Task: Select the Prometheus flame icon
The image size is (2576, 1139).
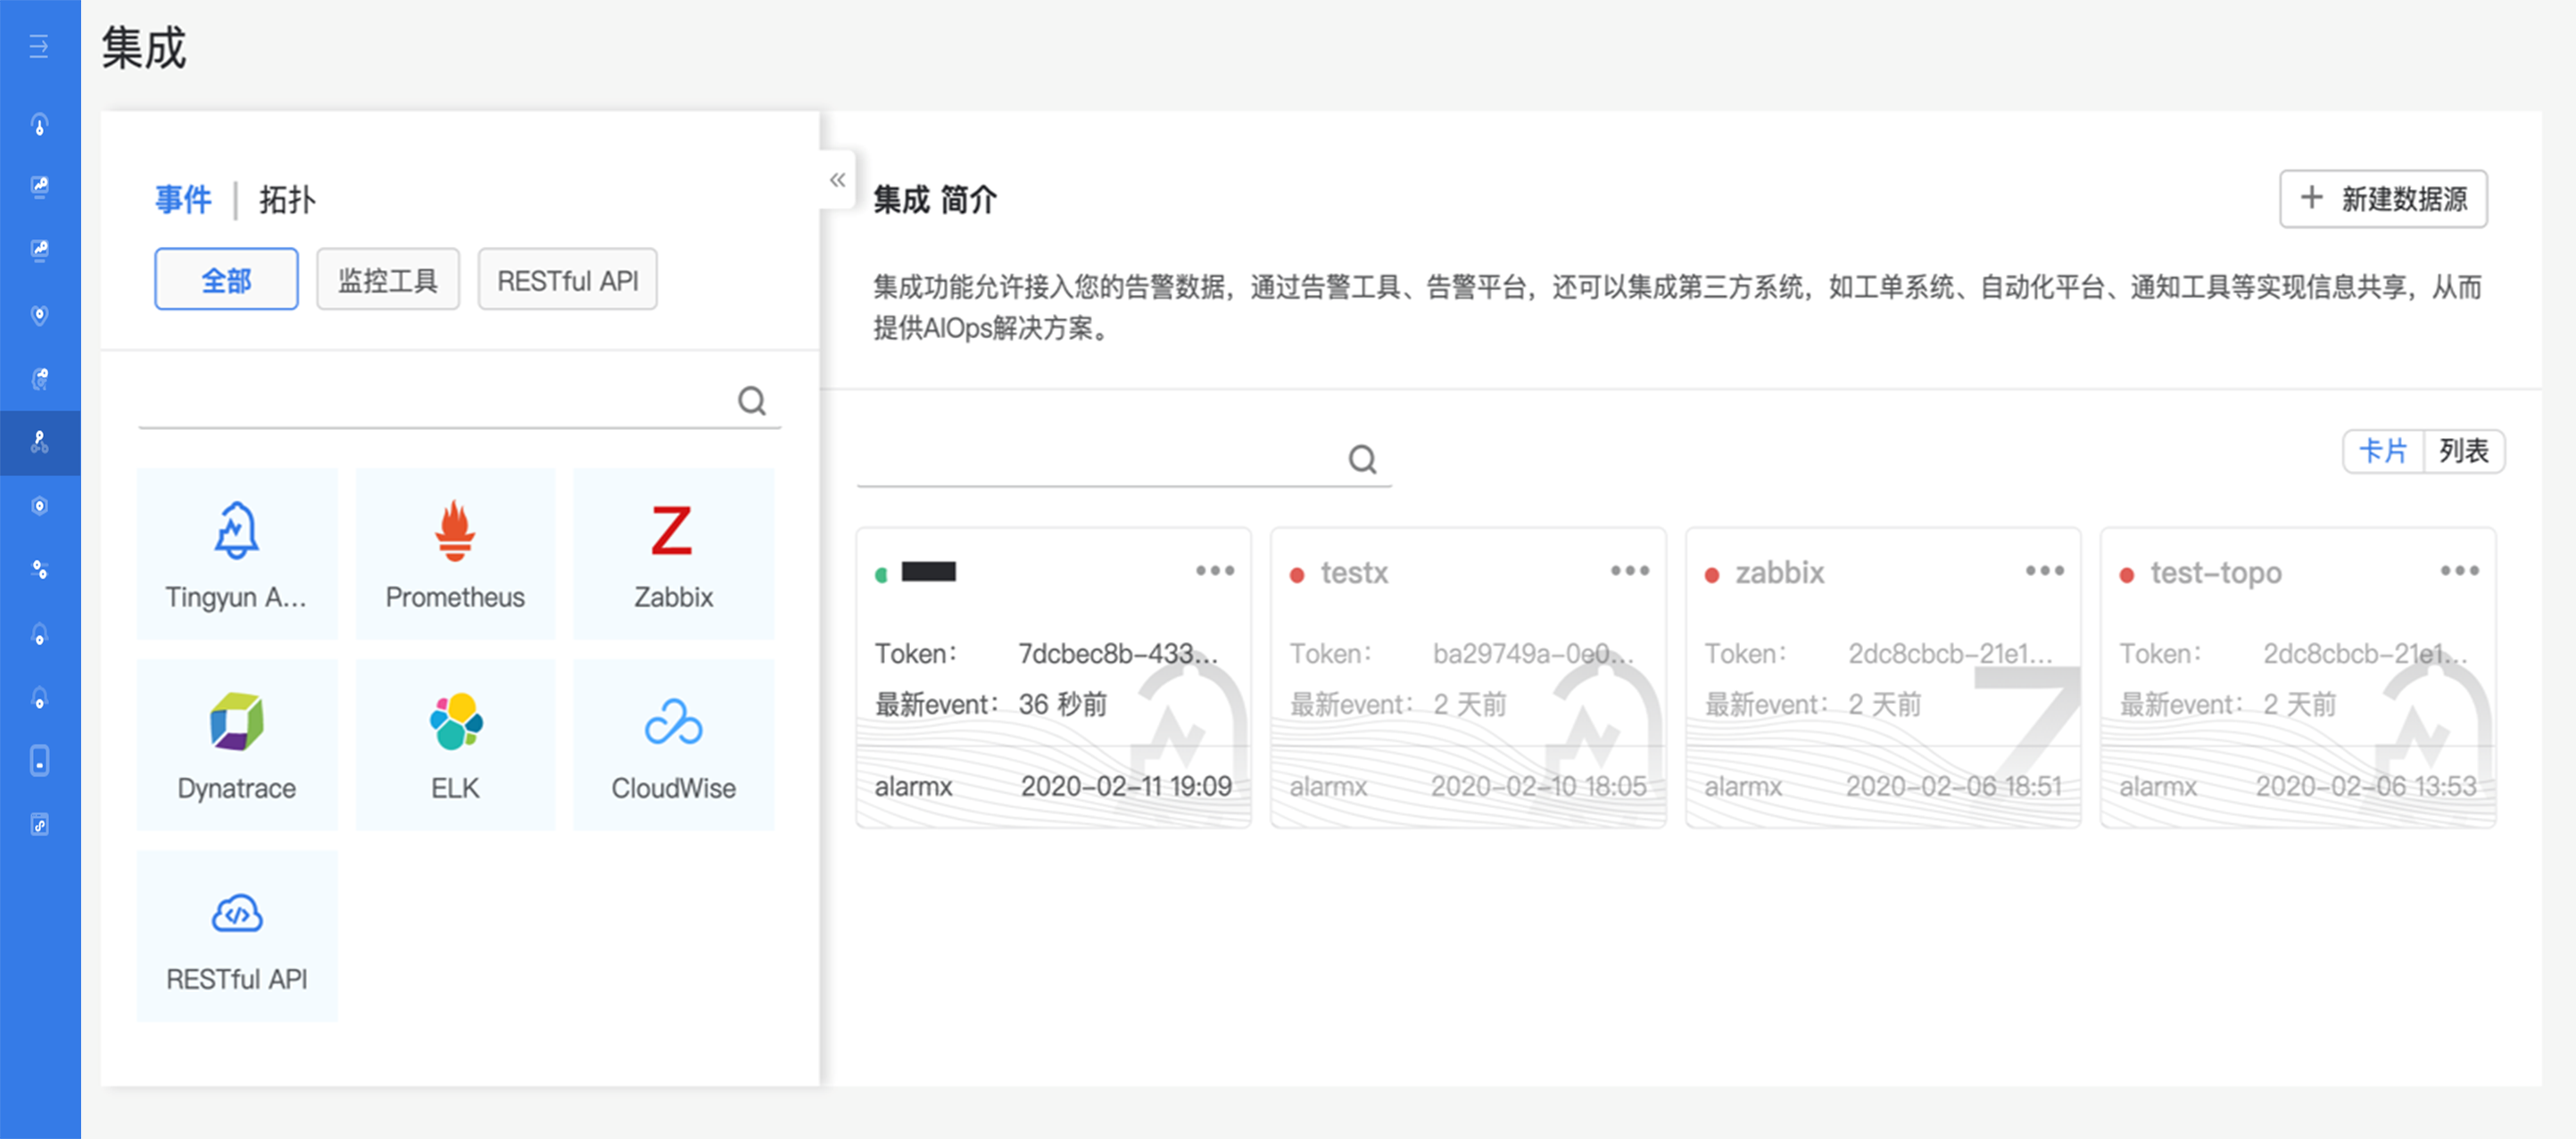Action: [454, 530]
